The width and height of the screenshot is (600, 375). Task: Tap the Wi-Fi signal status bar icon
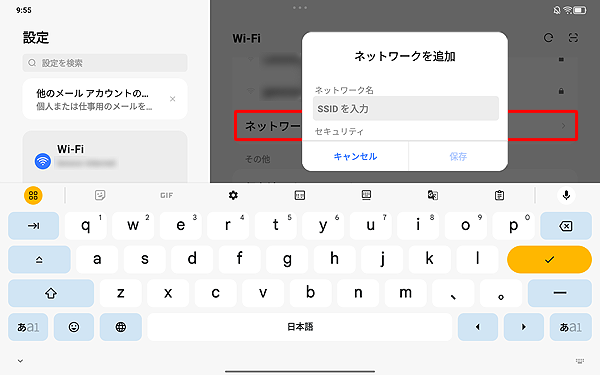[567, 10]
